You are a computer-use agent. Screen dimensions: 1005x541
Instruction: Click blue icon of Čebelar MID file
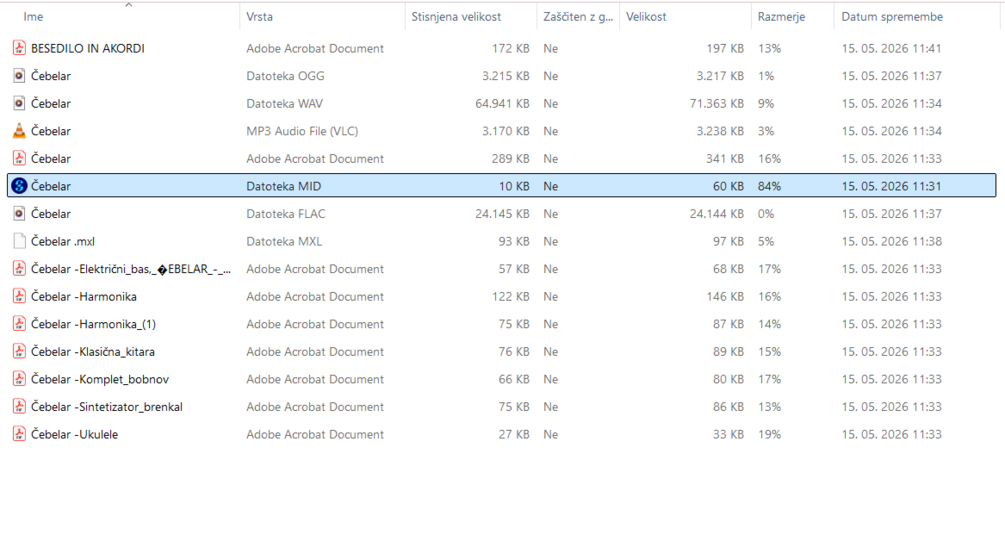click(19, 186)
